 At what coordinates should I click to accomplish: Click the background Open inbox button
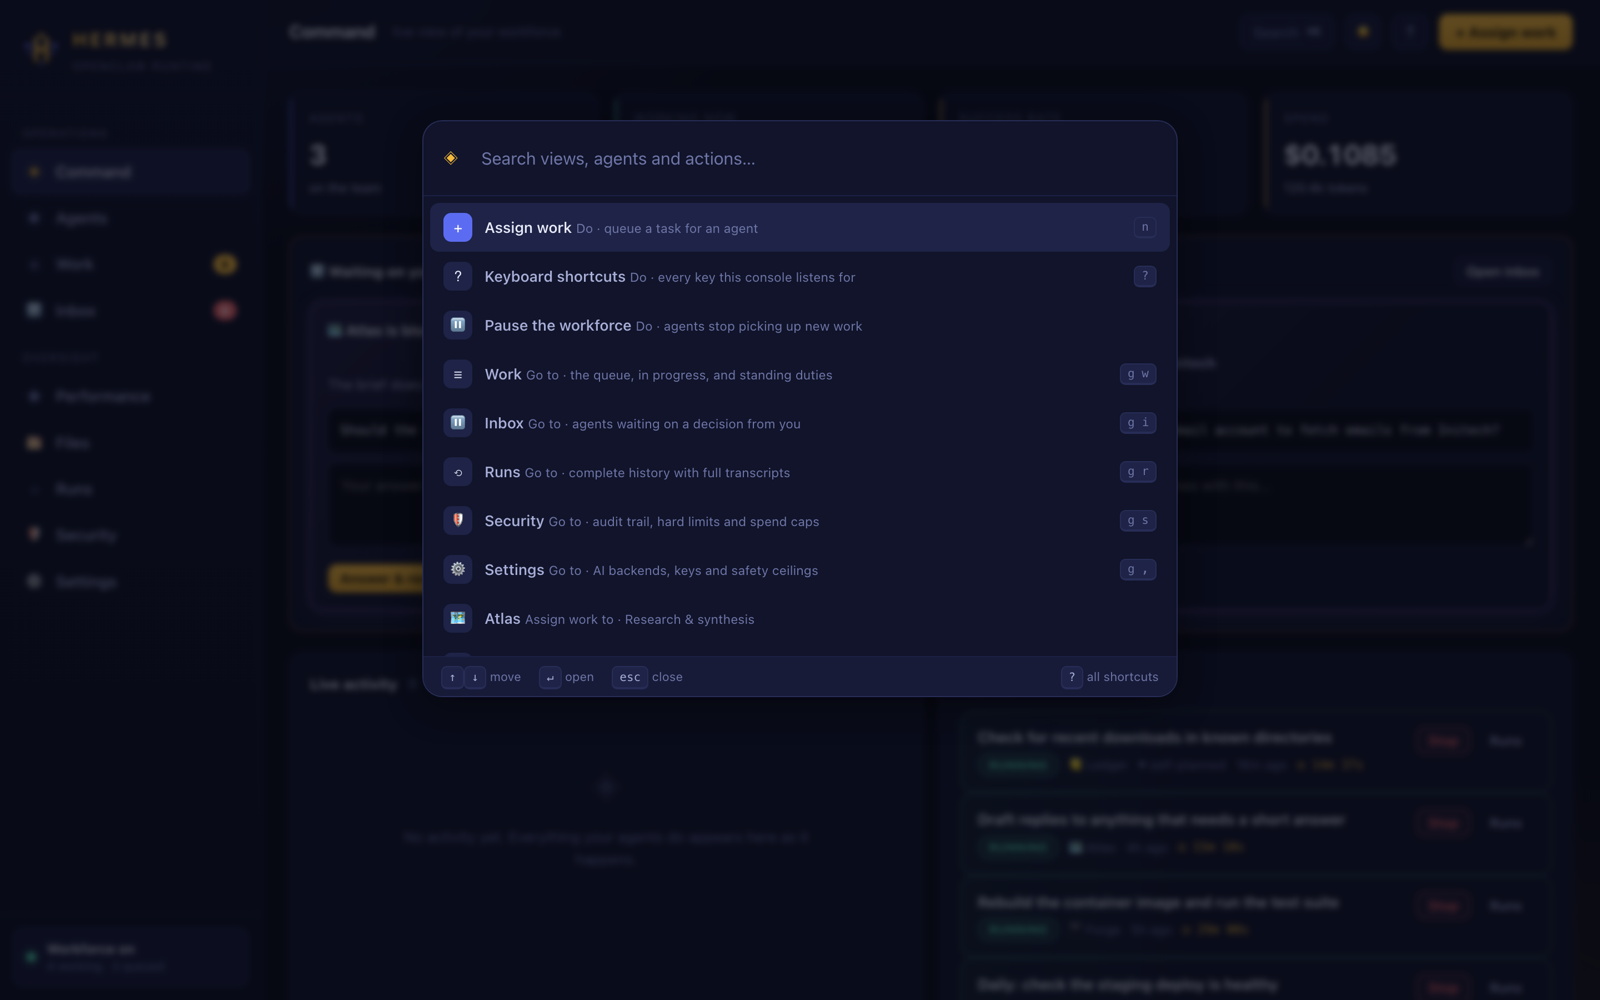[1502, 272]
